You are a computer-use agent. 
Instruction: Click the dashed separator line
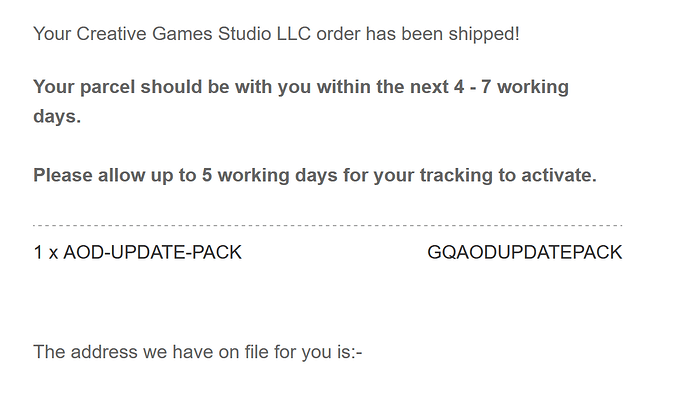click(327, 225)
